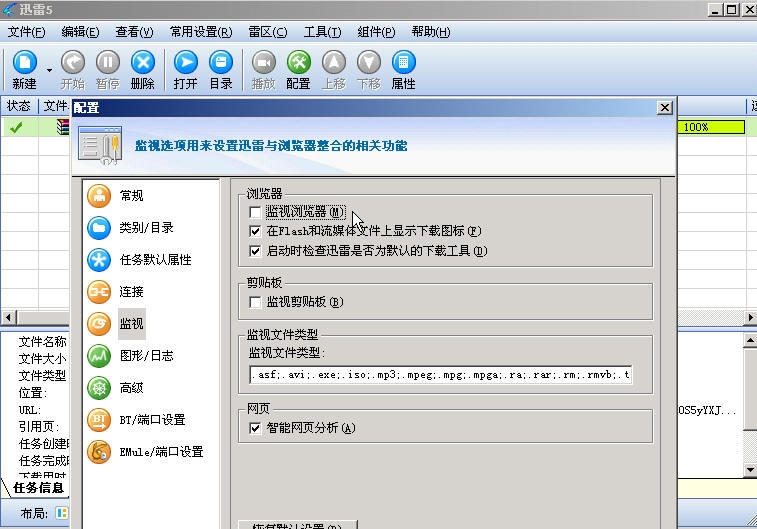Select the 常规 text label in settings list
757x529 pixels.
132,195
